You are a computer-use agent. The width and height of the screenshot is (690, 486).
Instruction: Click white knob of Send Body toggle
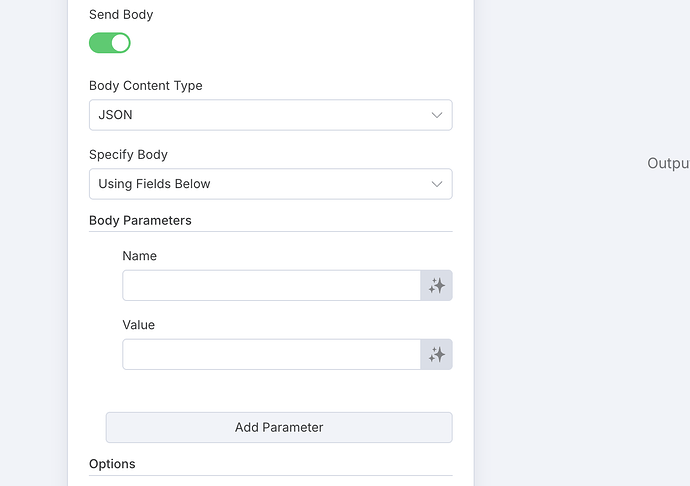pos(120,43)
